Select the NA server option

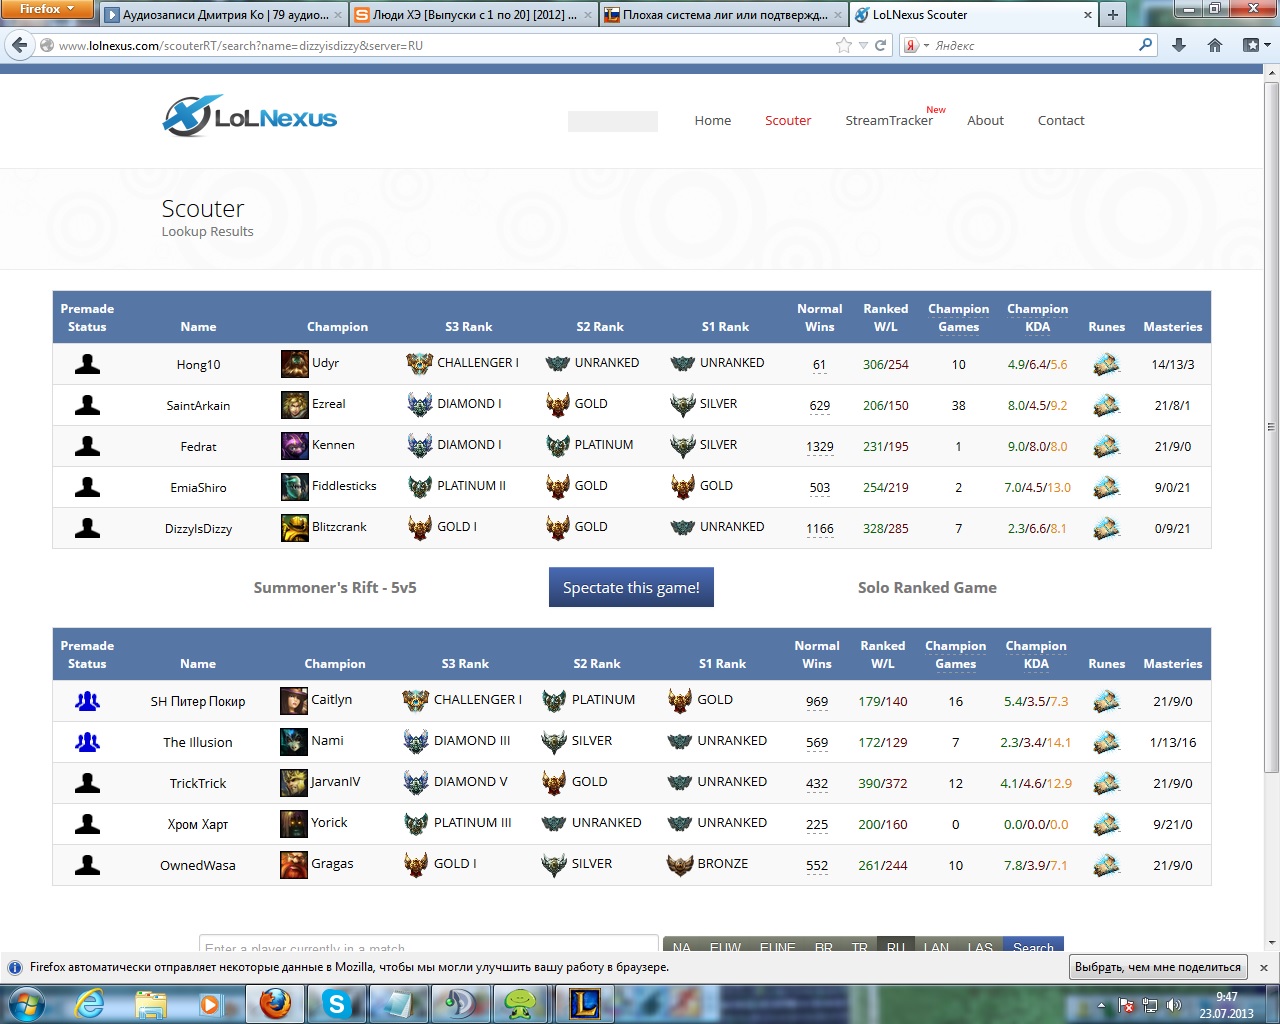click(682, 946)
